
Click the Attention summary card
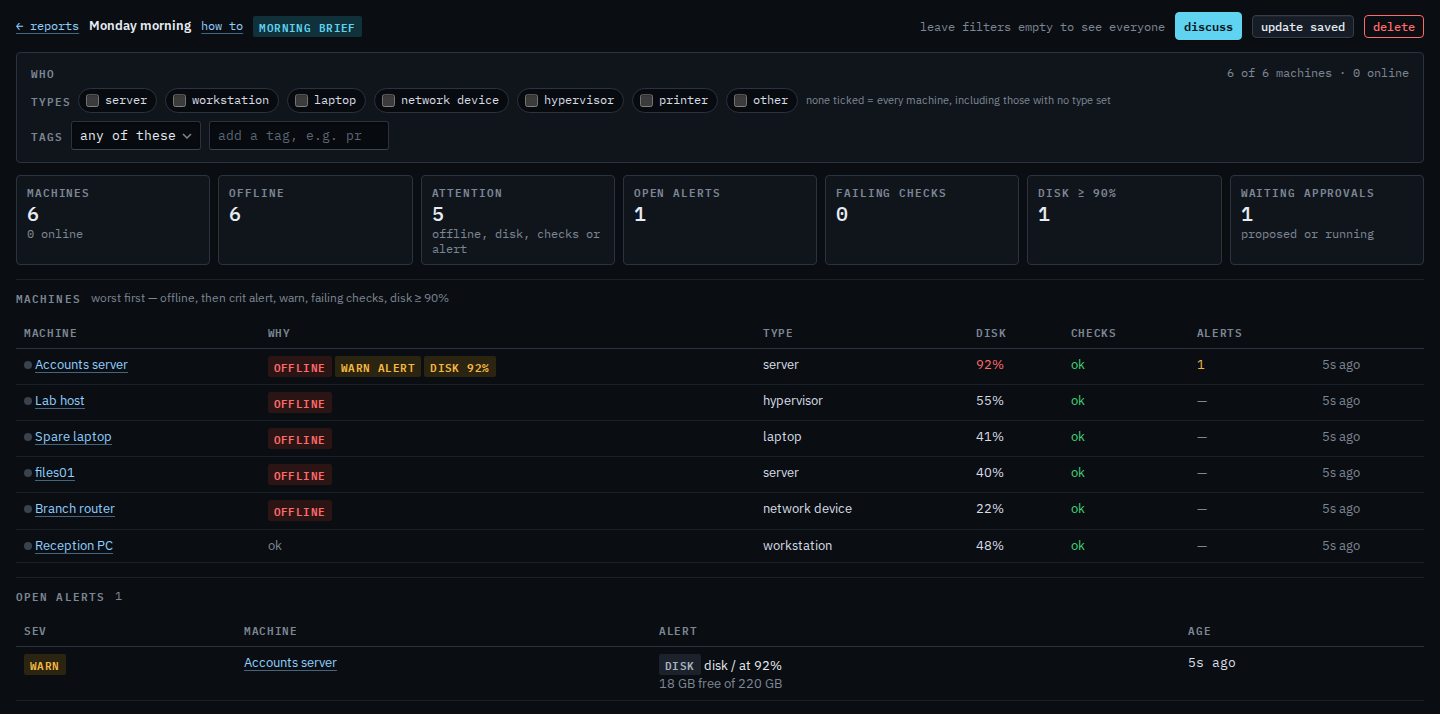[x=518, y=220]
